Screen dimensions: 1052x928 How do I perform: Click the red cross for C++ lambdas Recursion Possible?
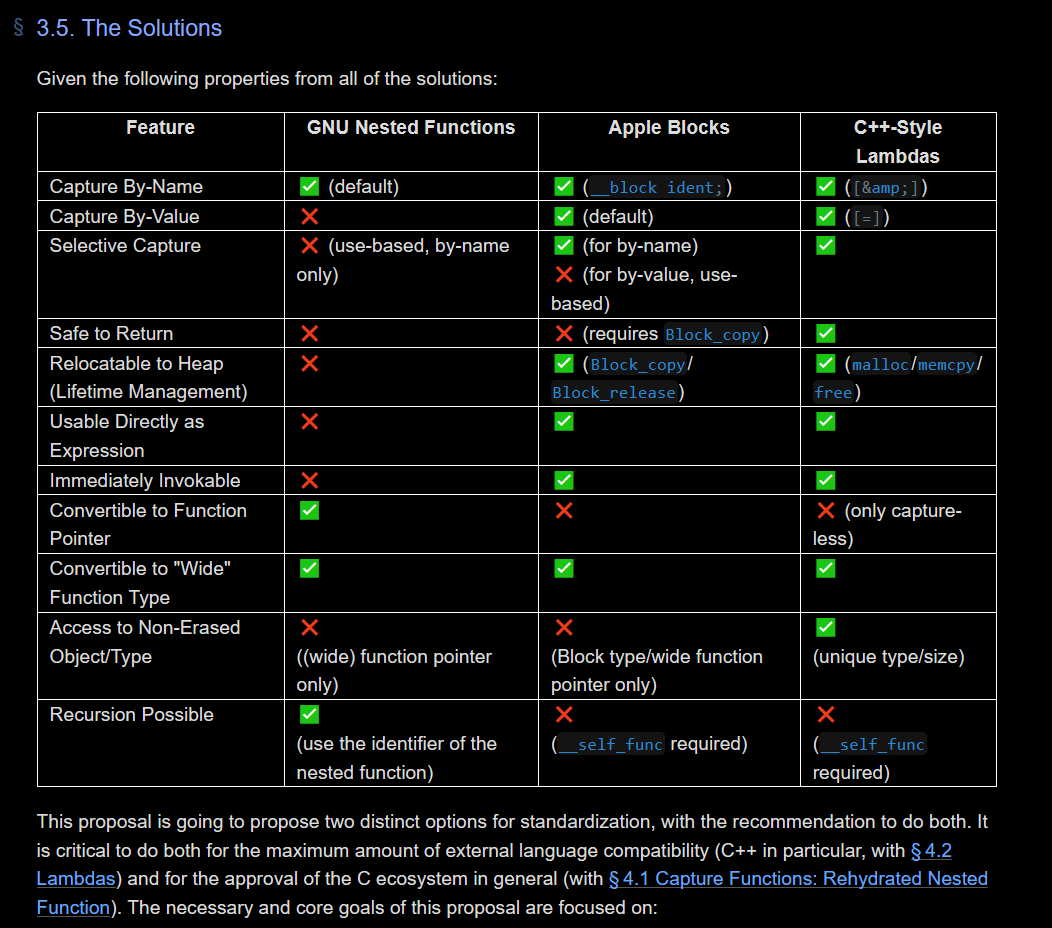(825, 714)
